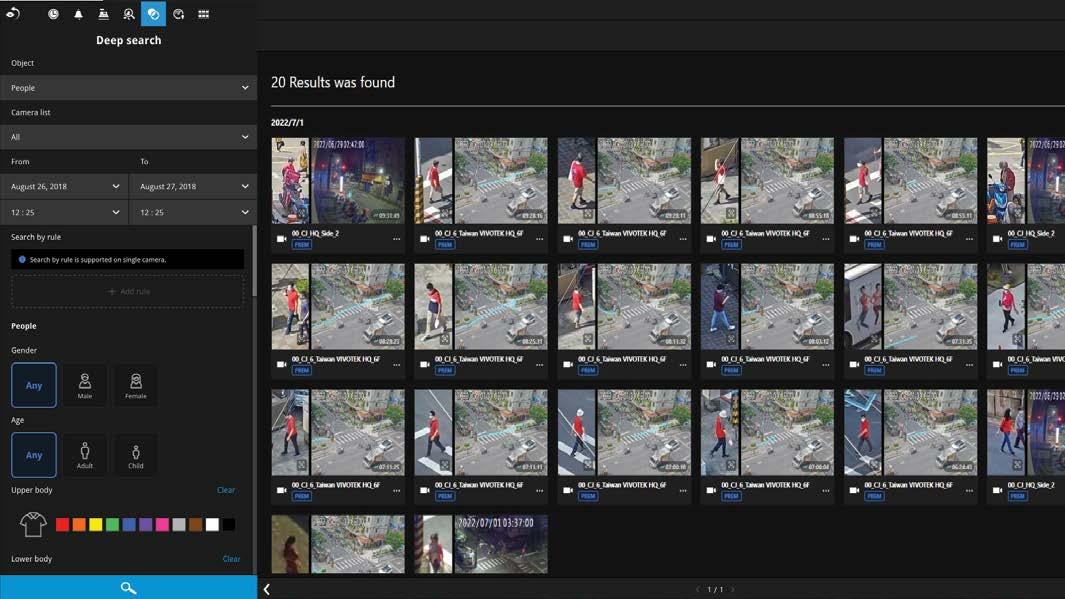The width and height of the screenshot is (1065, 599).
Task: Open the To date dropdown August 27, 2018
Action: (193, 186)
